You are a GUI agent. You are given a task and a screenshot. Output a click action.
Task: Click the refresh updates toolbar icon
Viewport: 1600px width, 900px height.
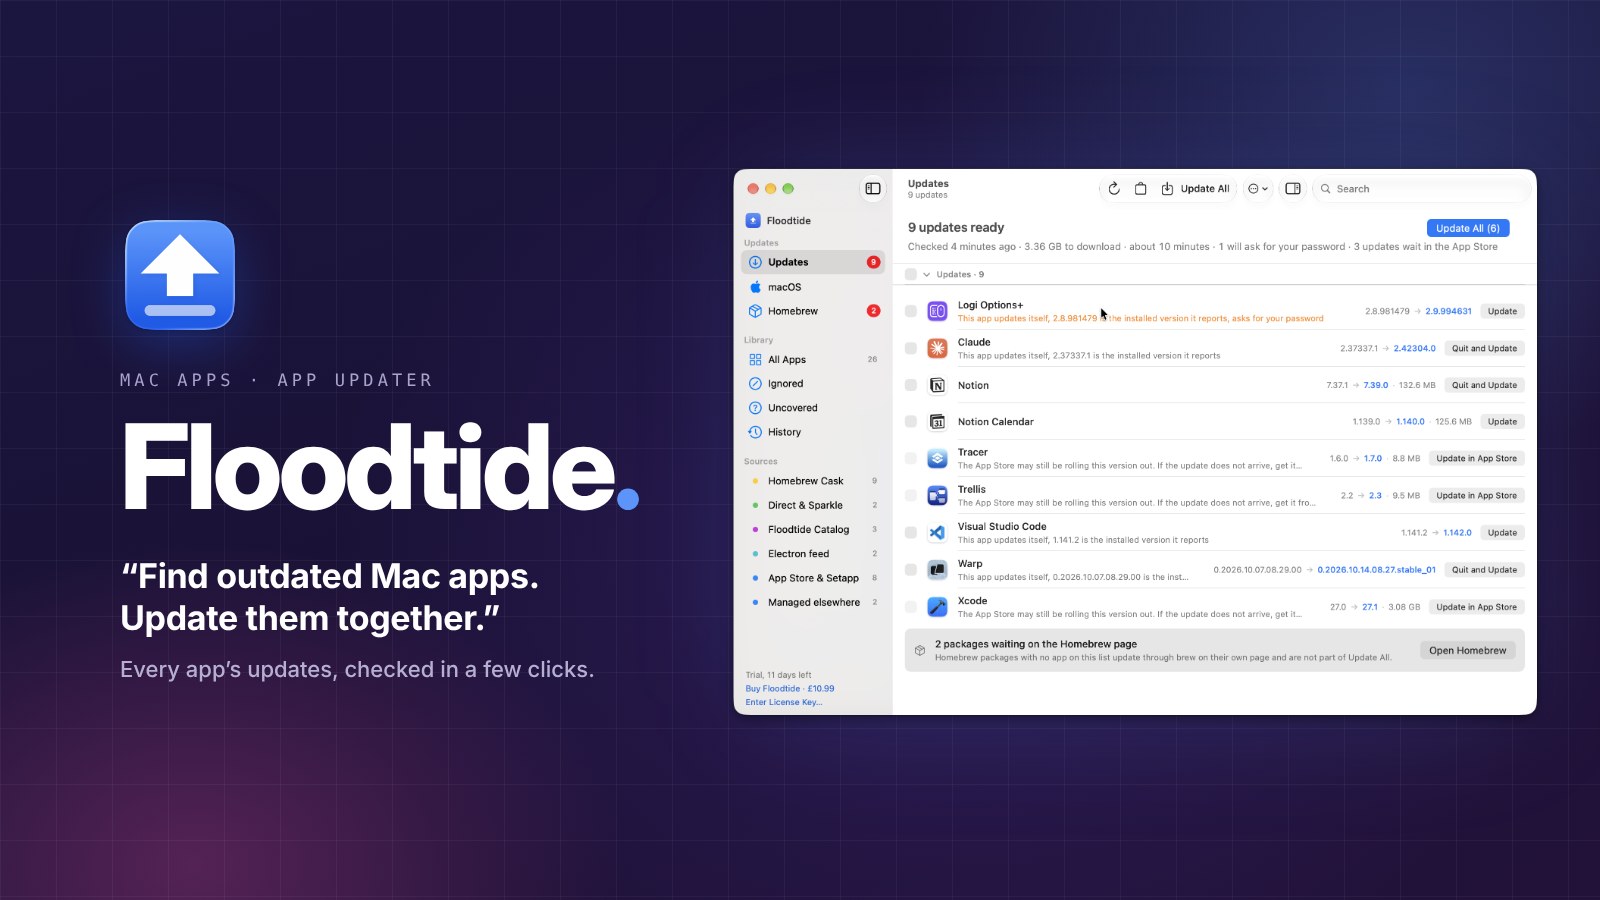pyautogui.click(x=1114, y=188)
